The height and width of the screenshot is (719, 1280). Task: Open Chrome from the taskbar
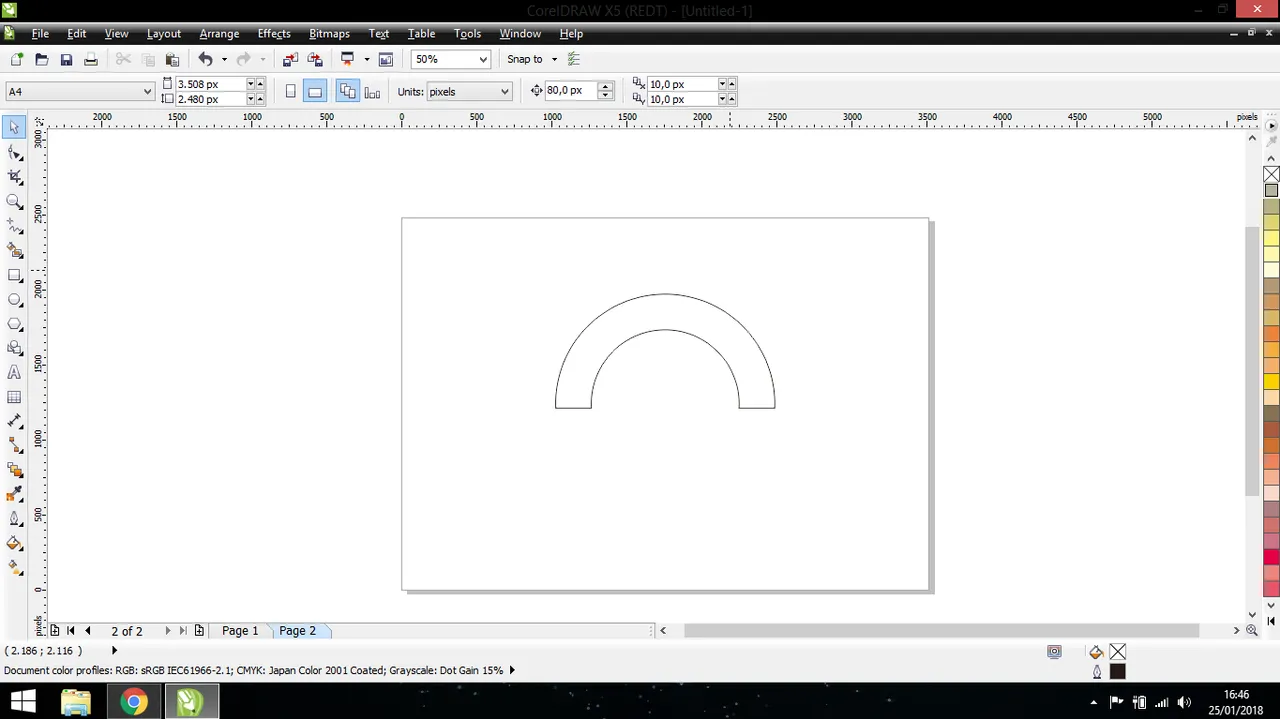click(133, 701)
